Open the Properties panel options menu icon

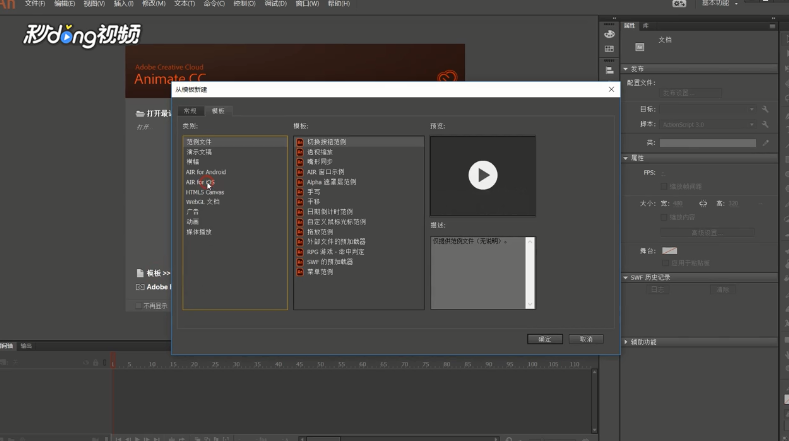(x=772, y=26)
